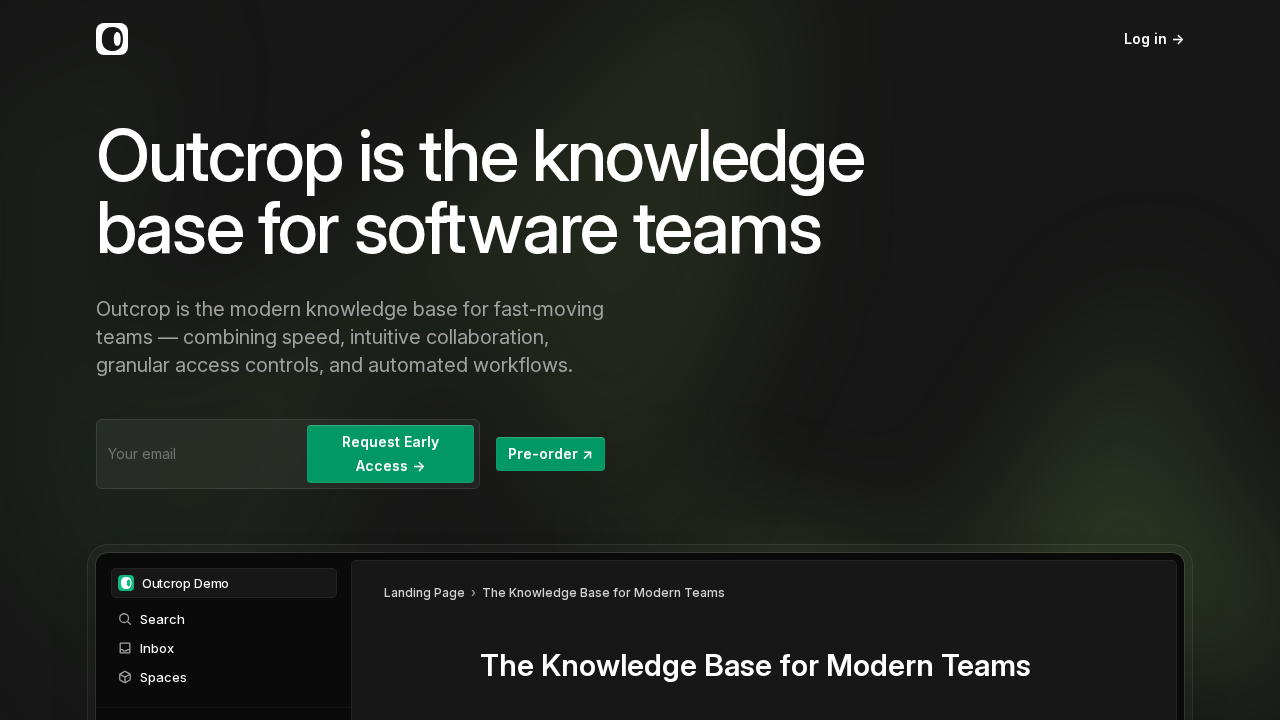Open the Outcrop Demo workspace switcher
Image resolution: width=1280 pixels, height=720 pixels.
click(224, 583)
